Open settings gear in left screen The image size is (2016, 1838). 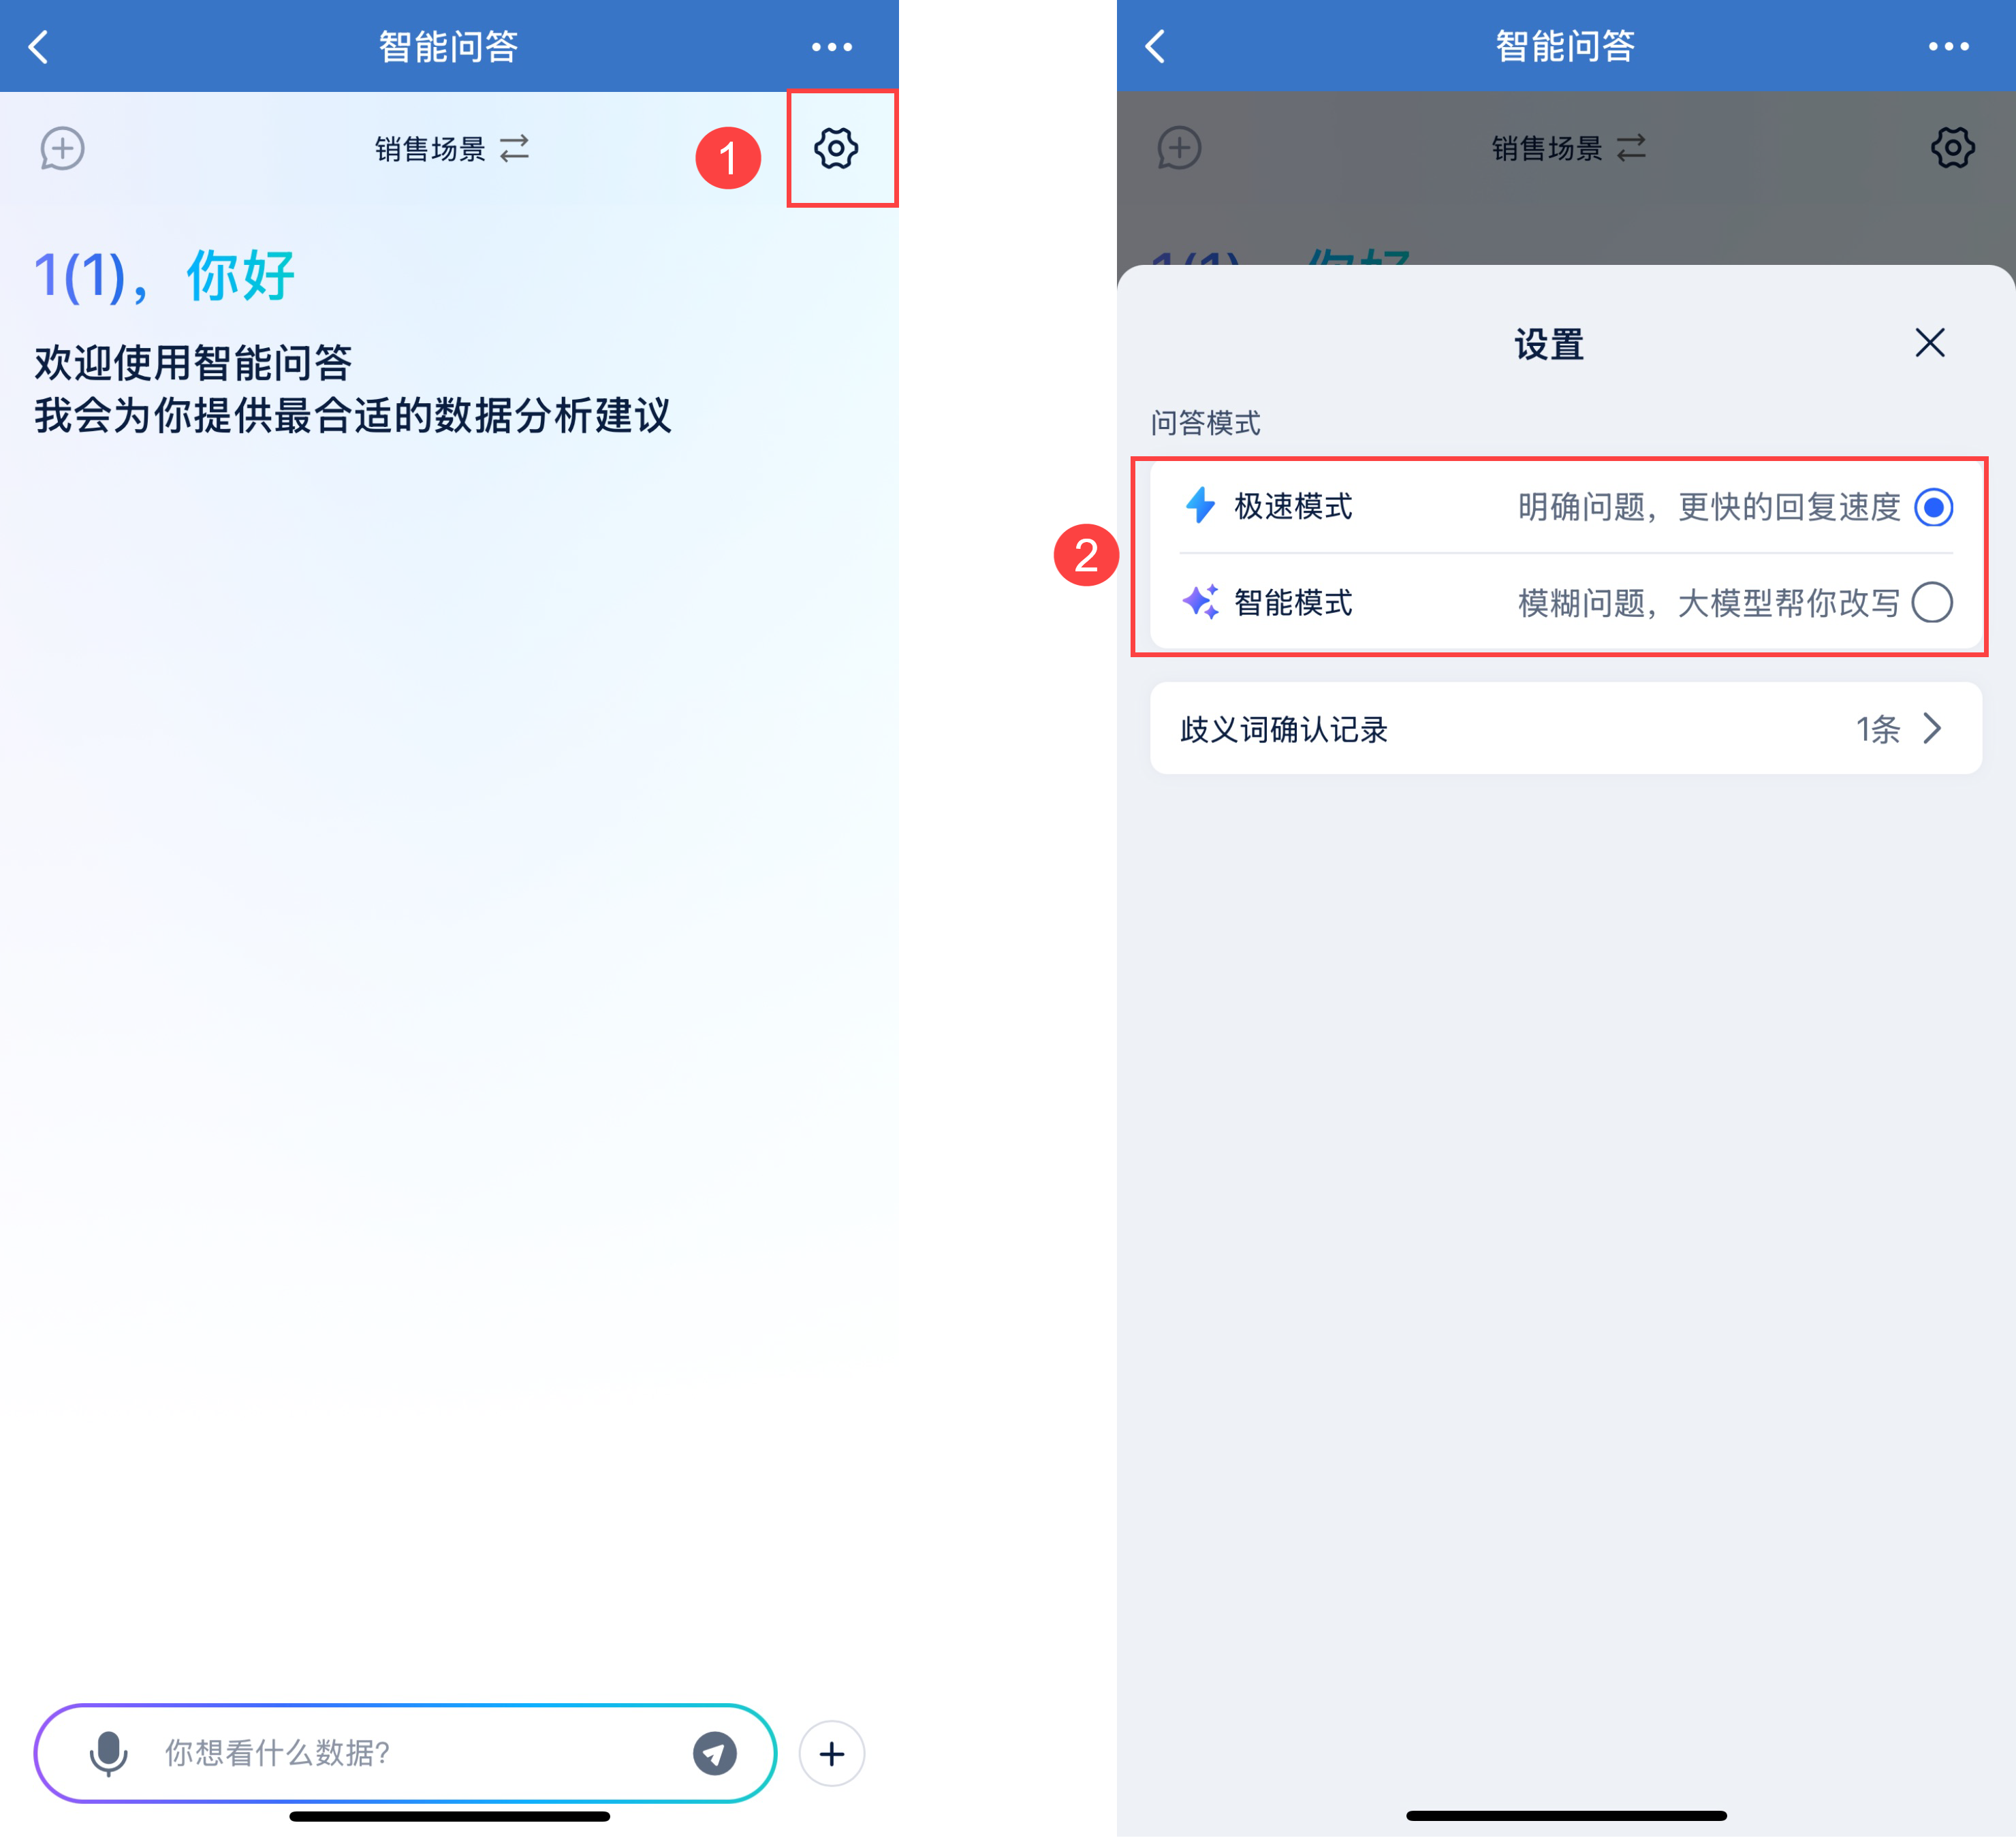[835, 149]
